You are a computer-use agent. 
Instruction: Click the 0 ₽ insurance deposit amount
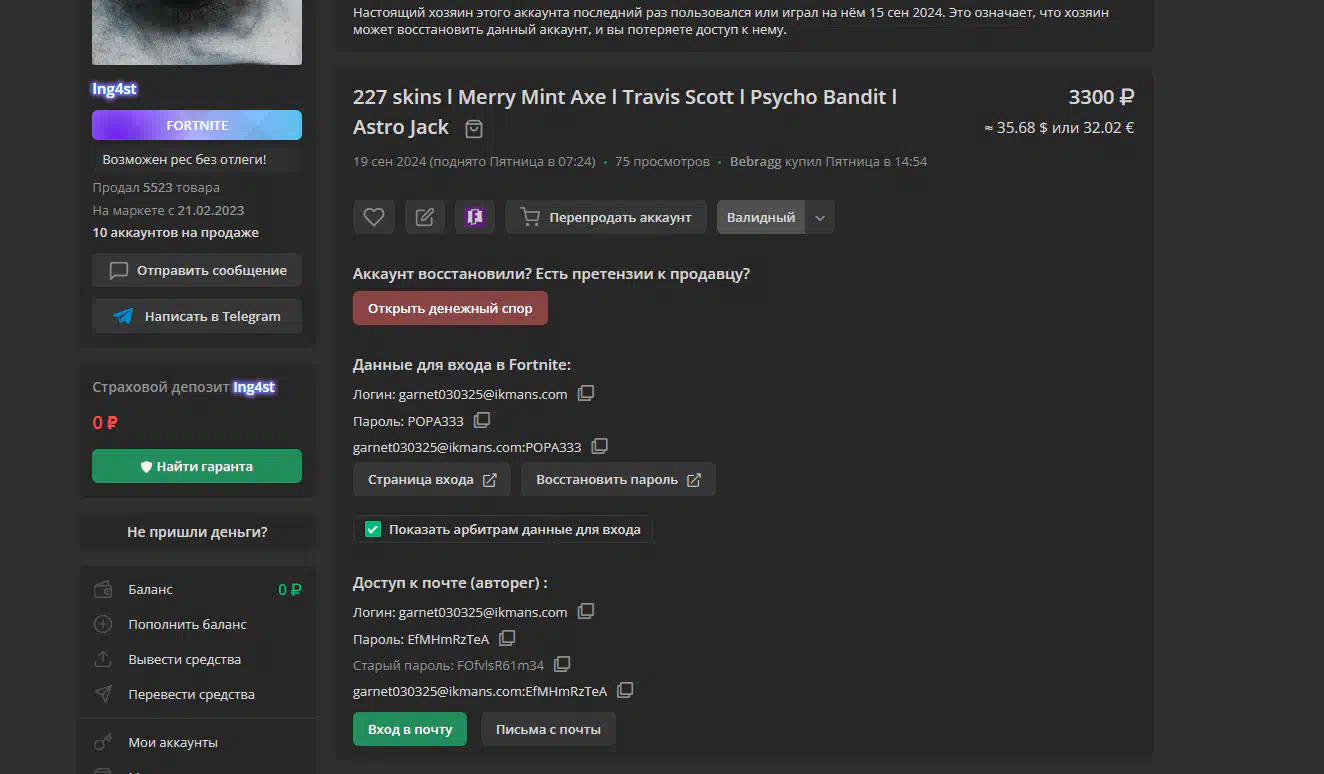click(x=105, y=422)
